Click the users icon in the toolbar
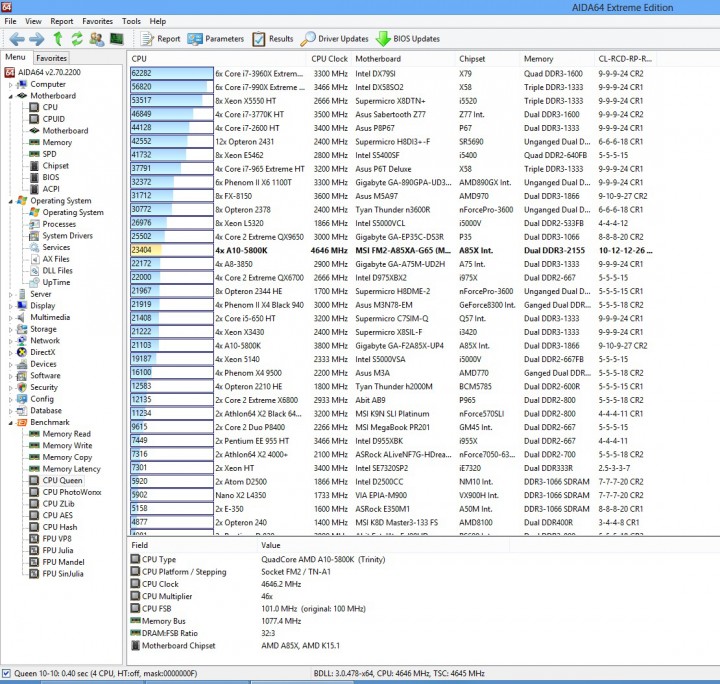The image size is (720, 684). (x=96, y=39)
